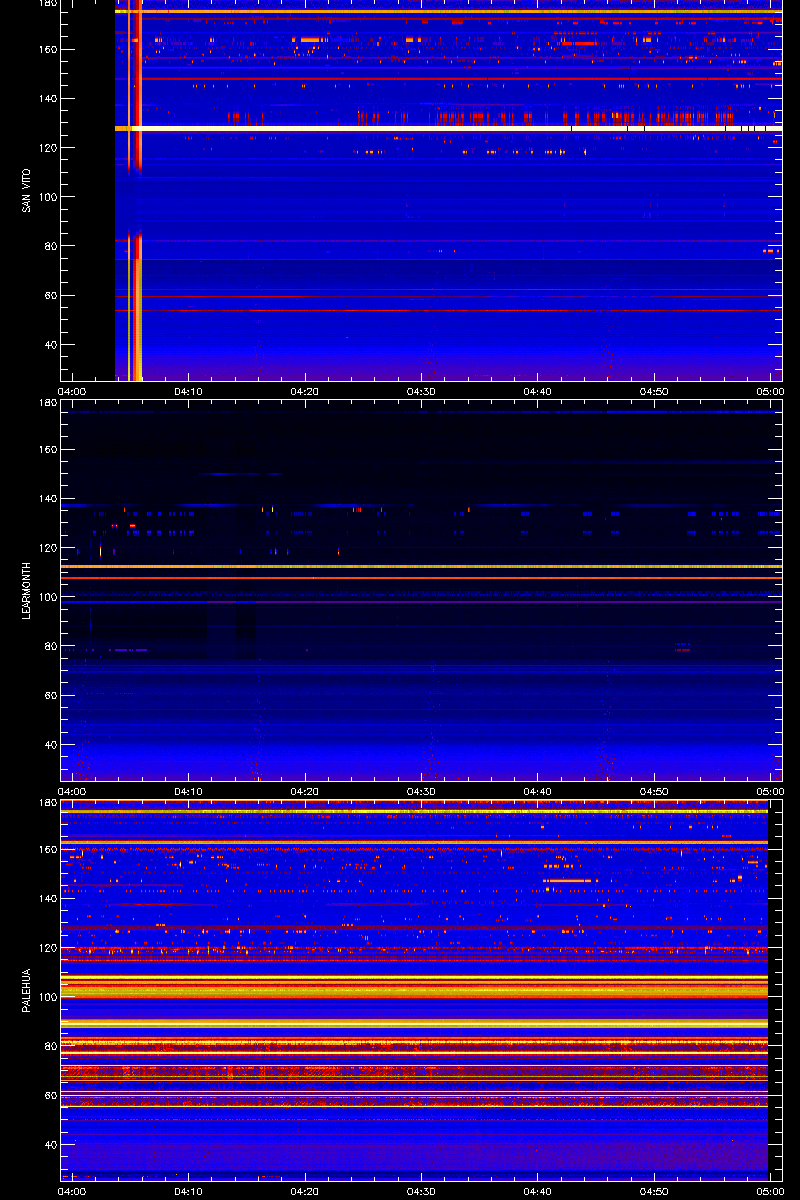Select the 120 tick on Learmonth axis
Viewport: 800px width, 1200px height.
pyautogui.click(x=47, y=548)
